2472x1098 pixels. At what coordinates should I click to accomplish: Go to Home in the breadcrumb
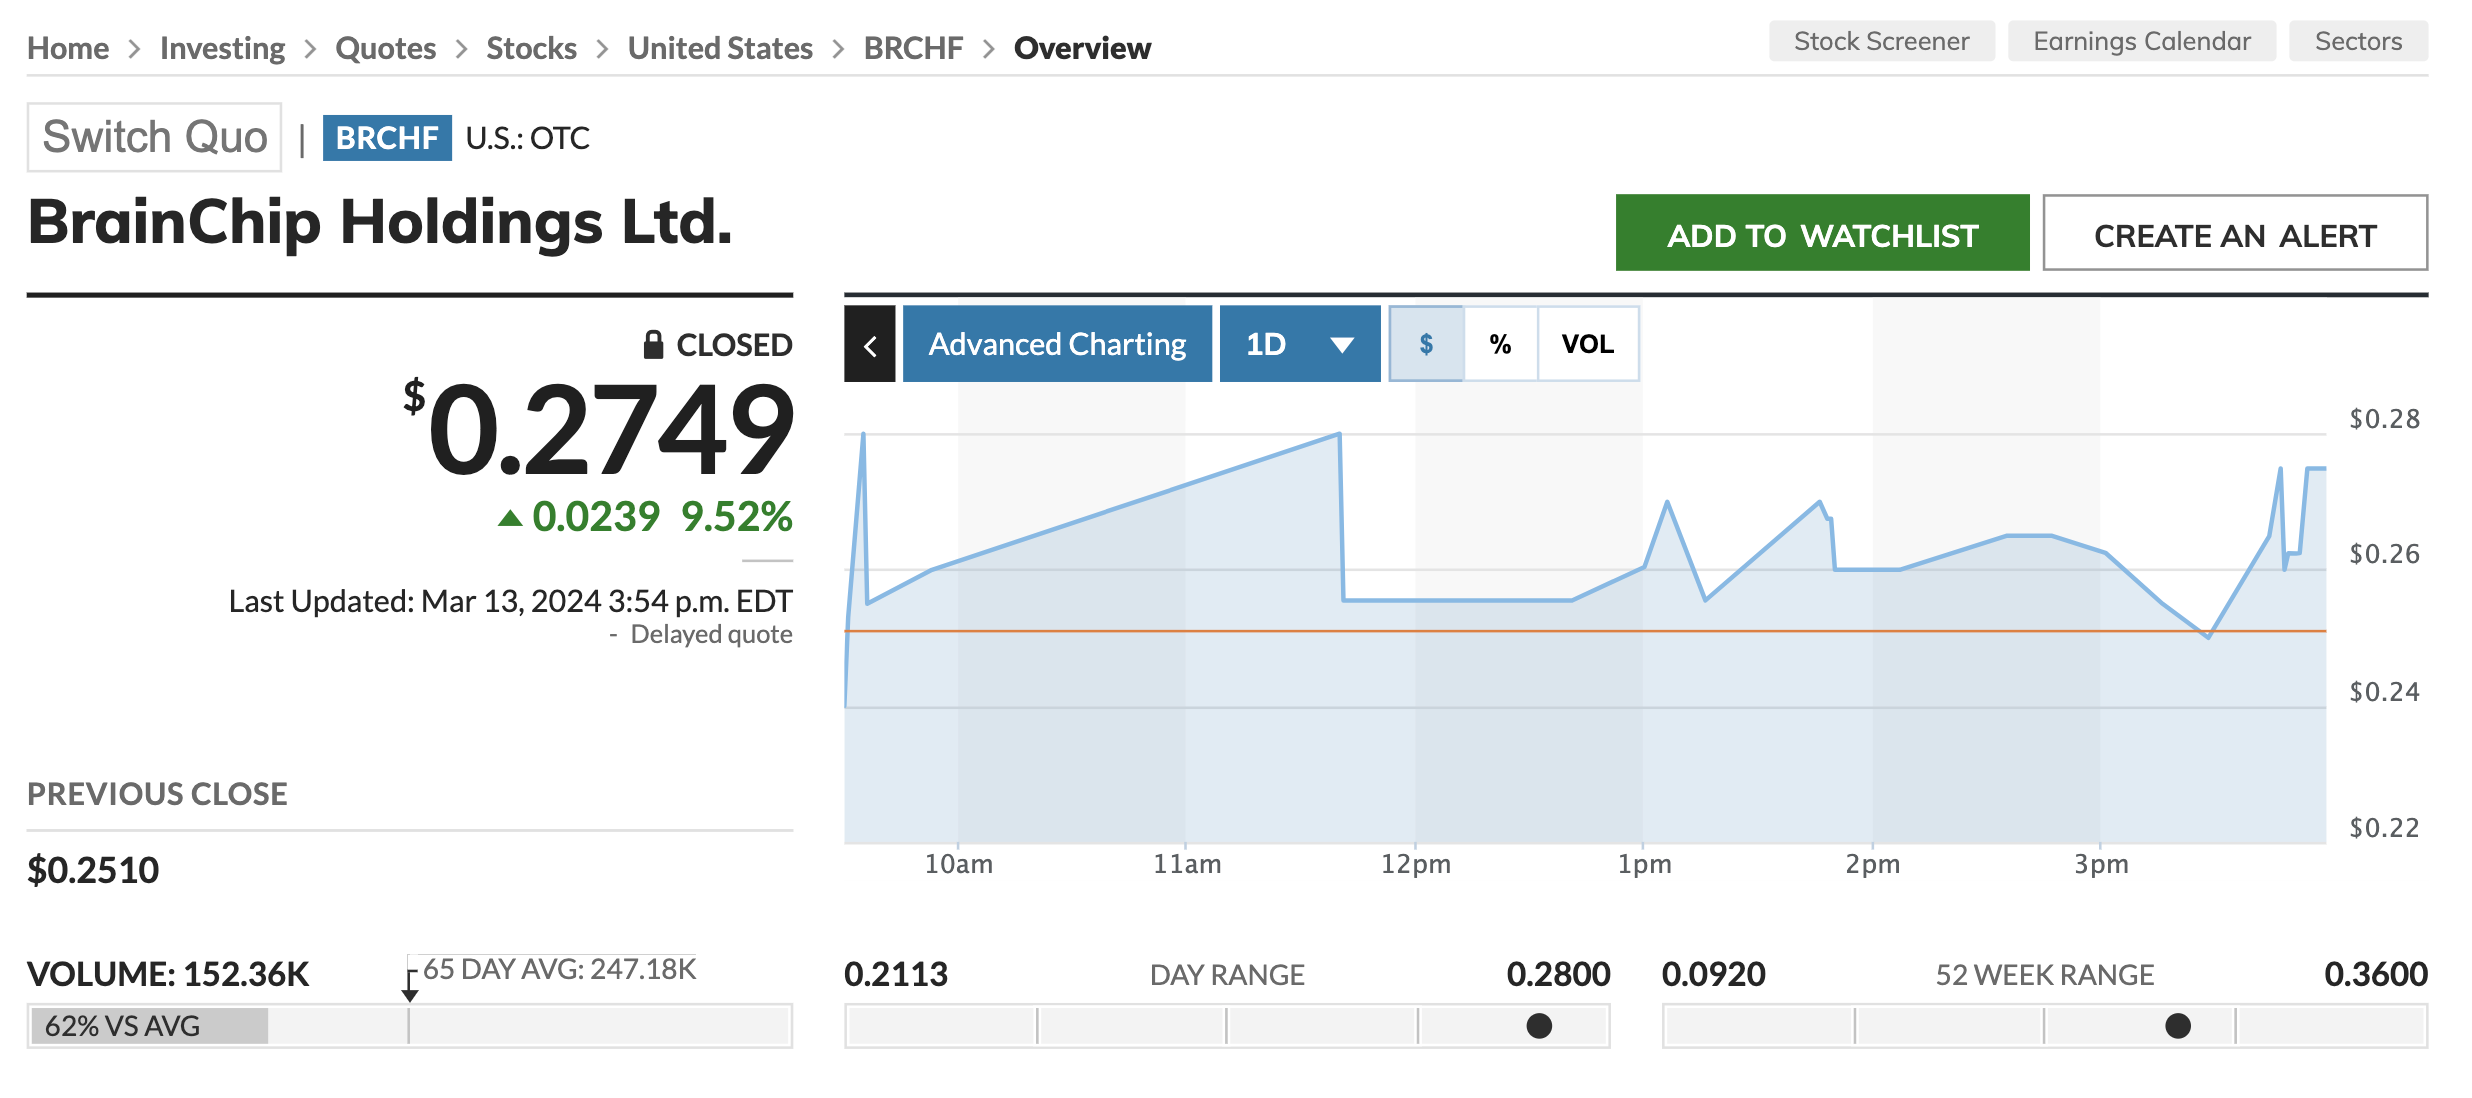coord(68,48)
